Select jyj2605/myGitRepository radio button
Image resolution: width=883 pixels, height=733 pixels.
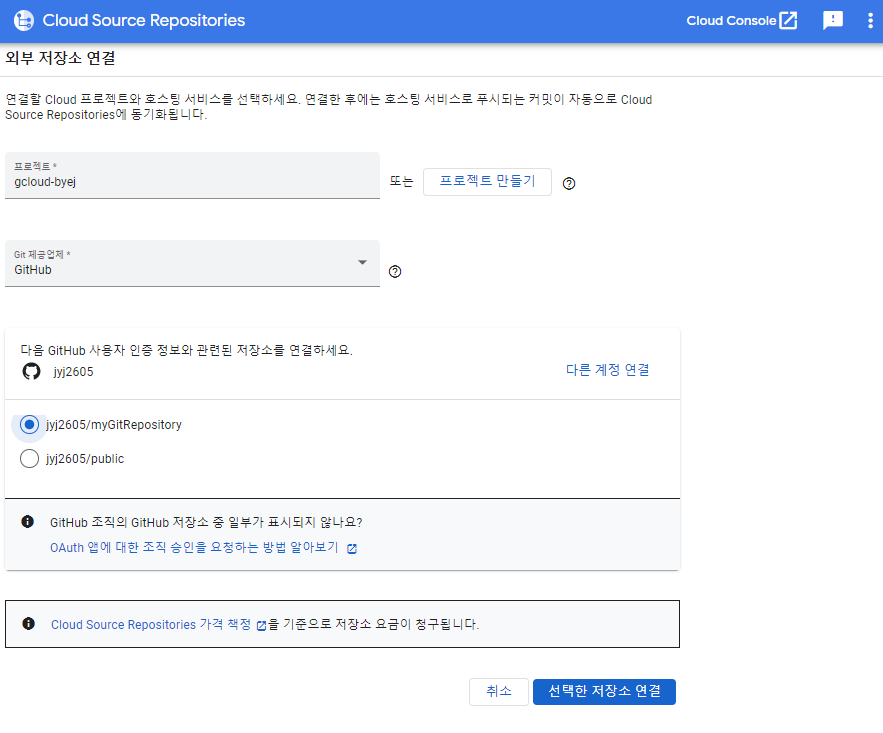29,424
